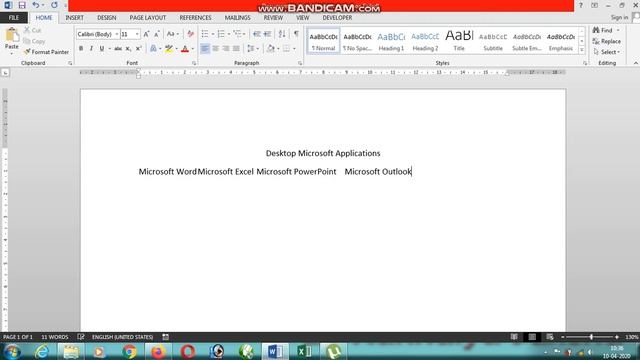Screen dimensions: 640x360
Task: Grow the font size
Action: click(x=146, y=34)
